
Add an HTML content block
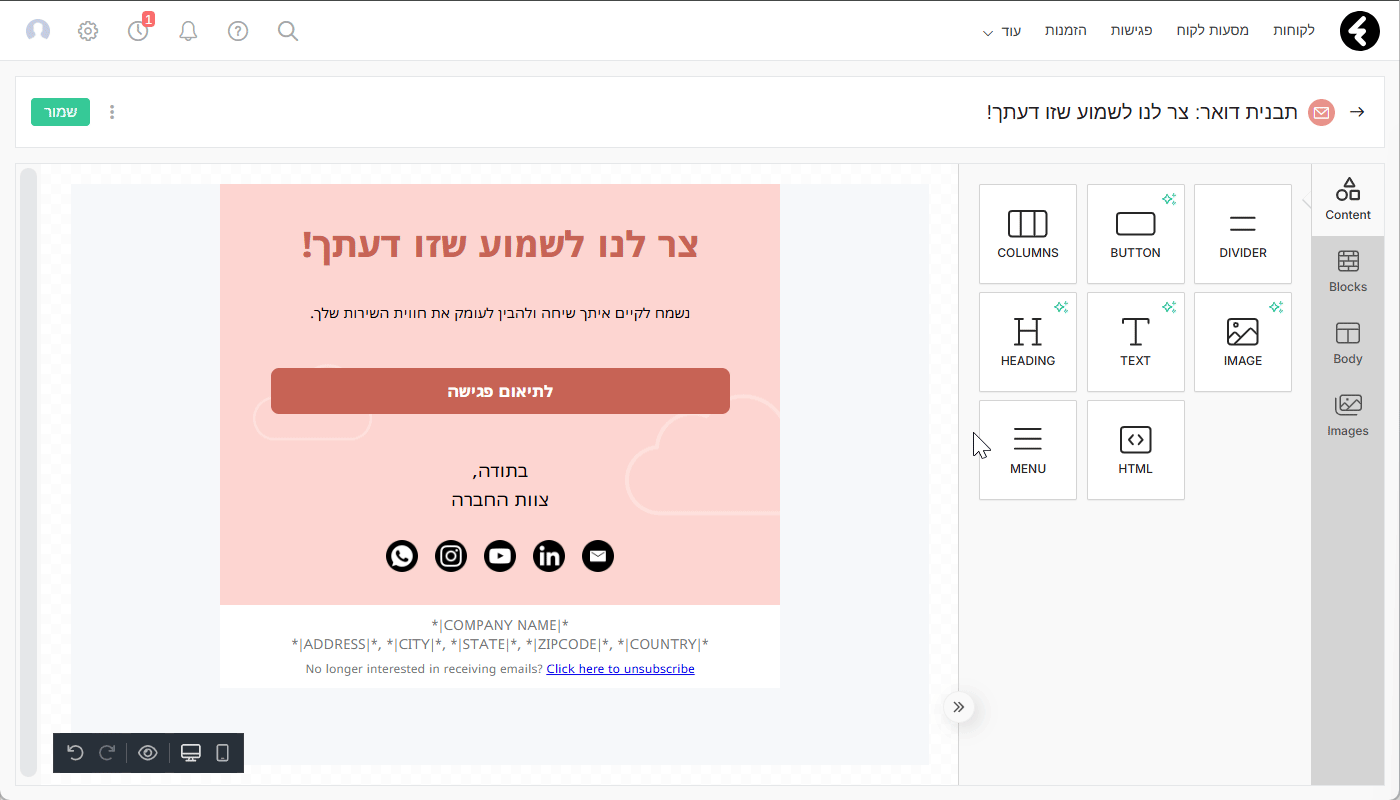pos(1136,450)
